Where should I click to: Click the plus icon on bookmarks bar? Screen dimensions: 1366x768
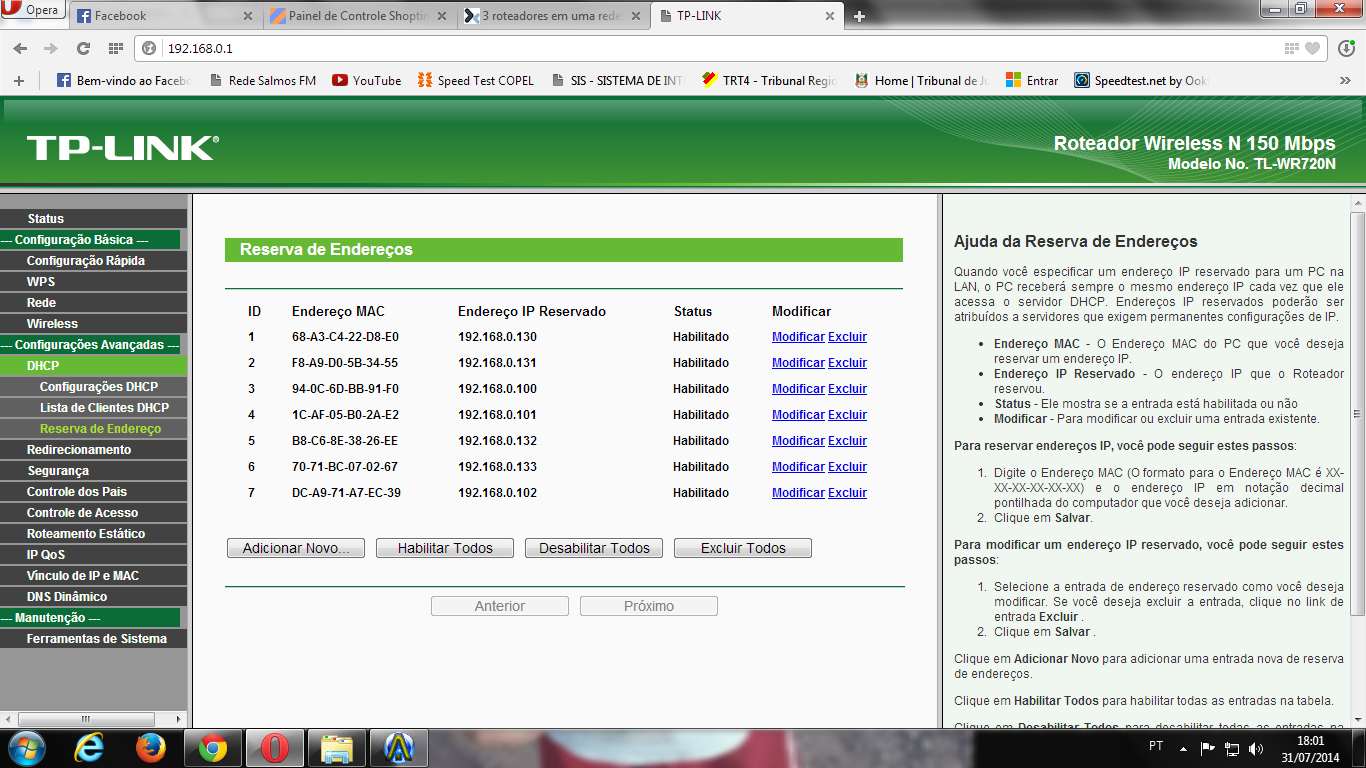tap(18, 81)
